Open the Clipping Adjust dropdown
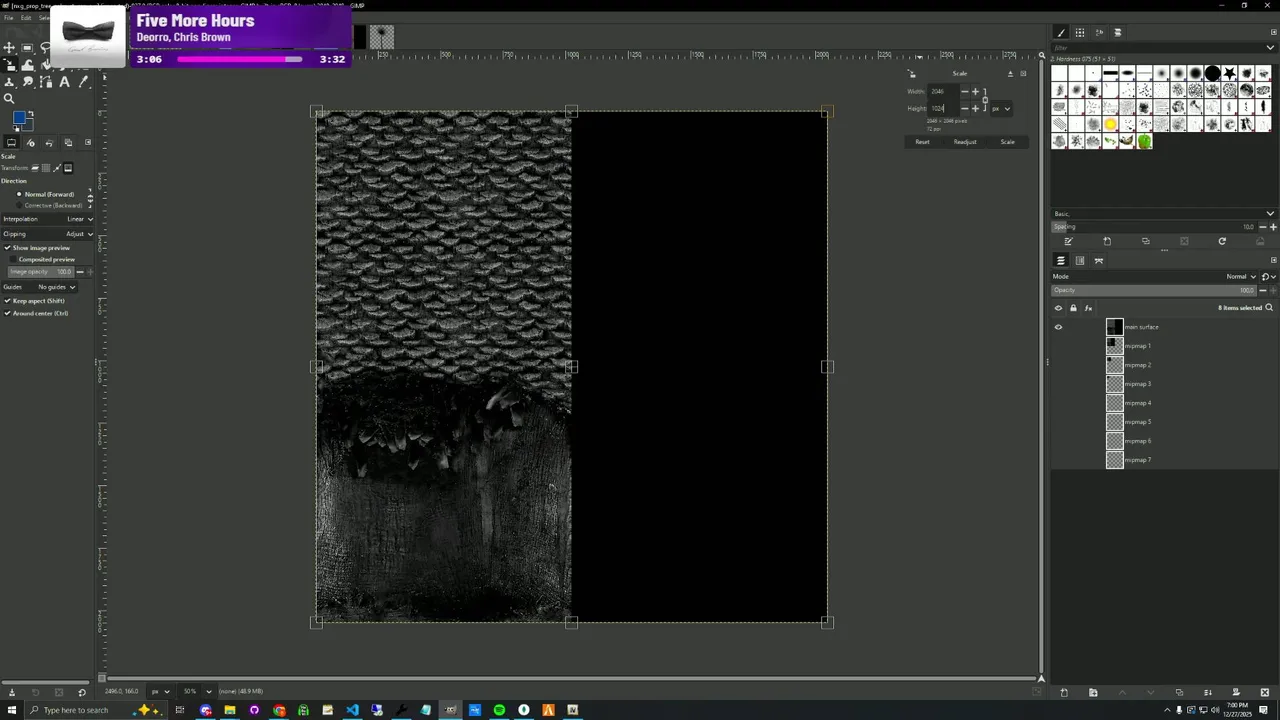Viewport: 1280px width, 720px height. click(x=47, y=234)
